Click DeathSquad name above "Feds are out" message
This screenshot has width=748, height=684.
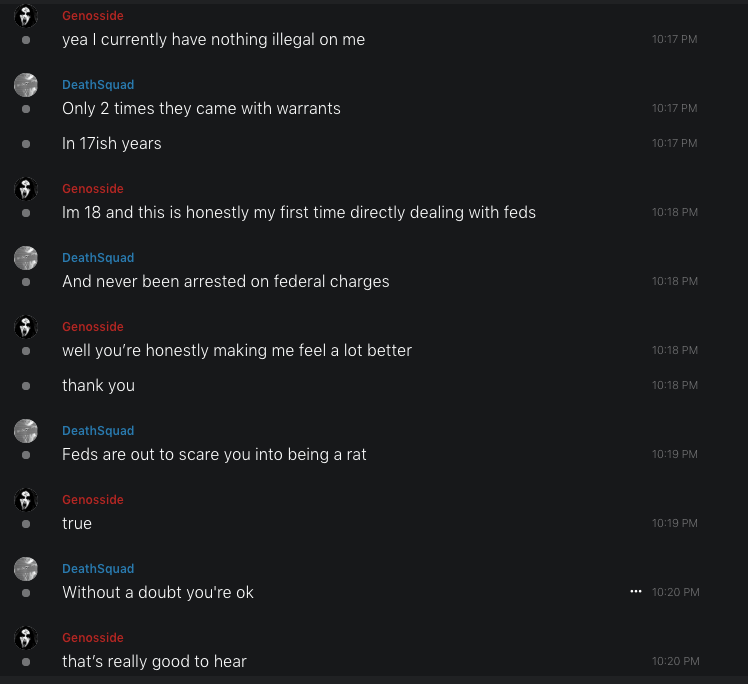point(98,431)
